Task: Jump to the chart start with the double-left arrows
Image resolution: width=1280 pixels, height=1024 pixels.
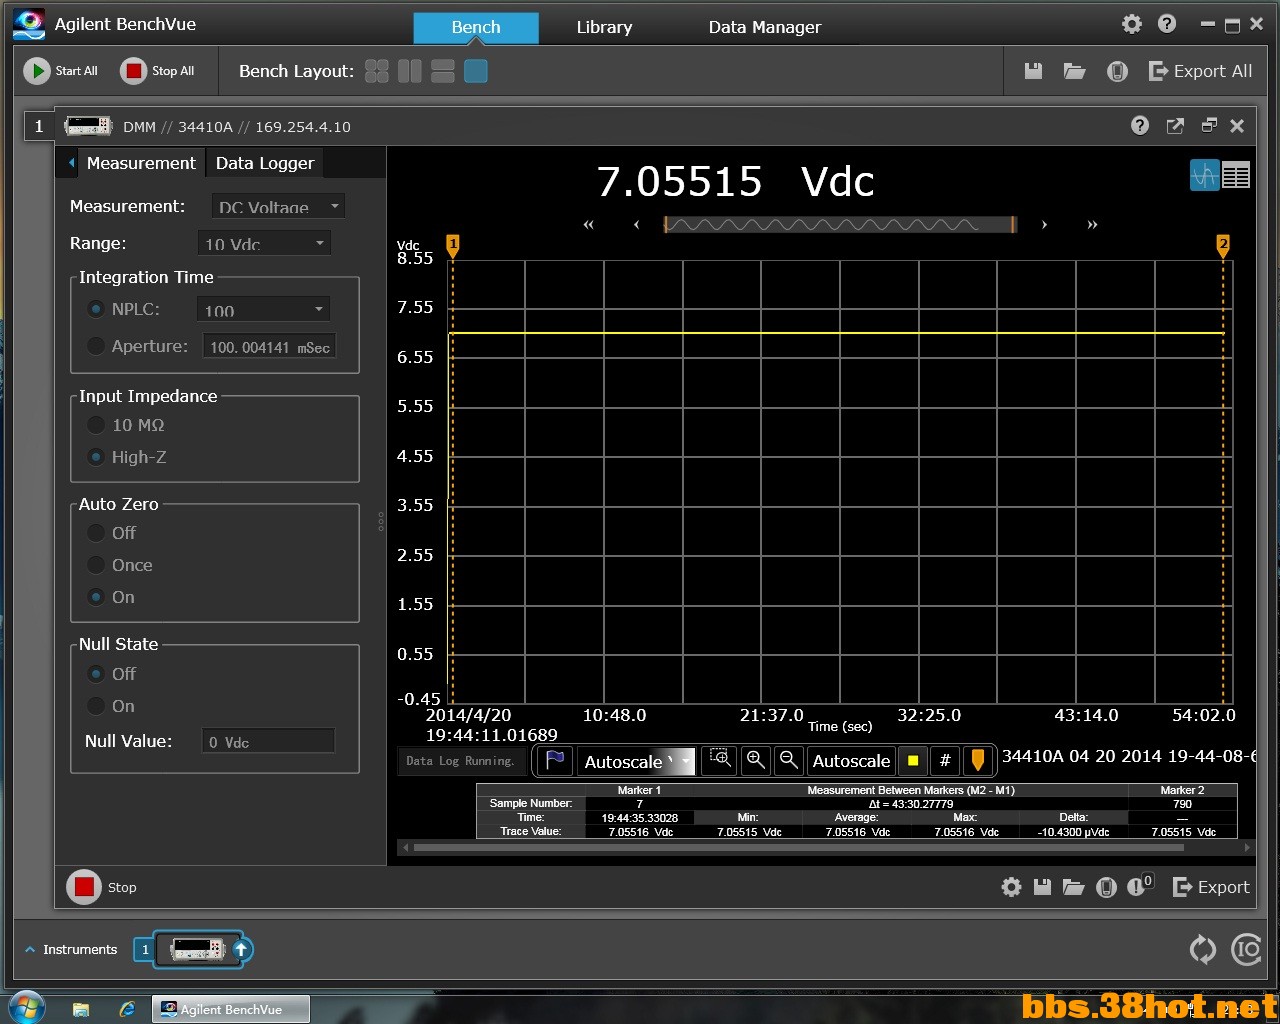Action: (589, 225)
